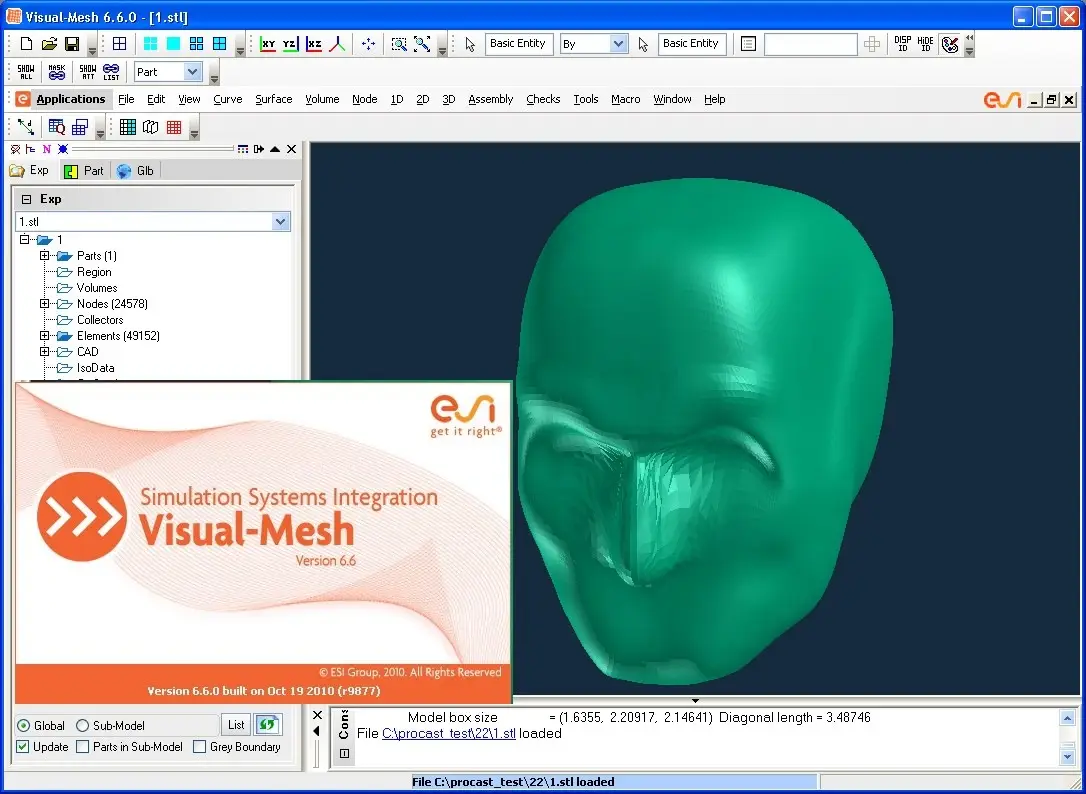Open the File menu
1086x794 pixels.
pyautogui.click(x=126, y=99)
